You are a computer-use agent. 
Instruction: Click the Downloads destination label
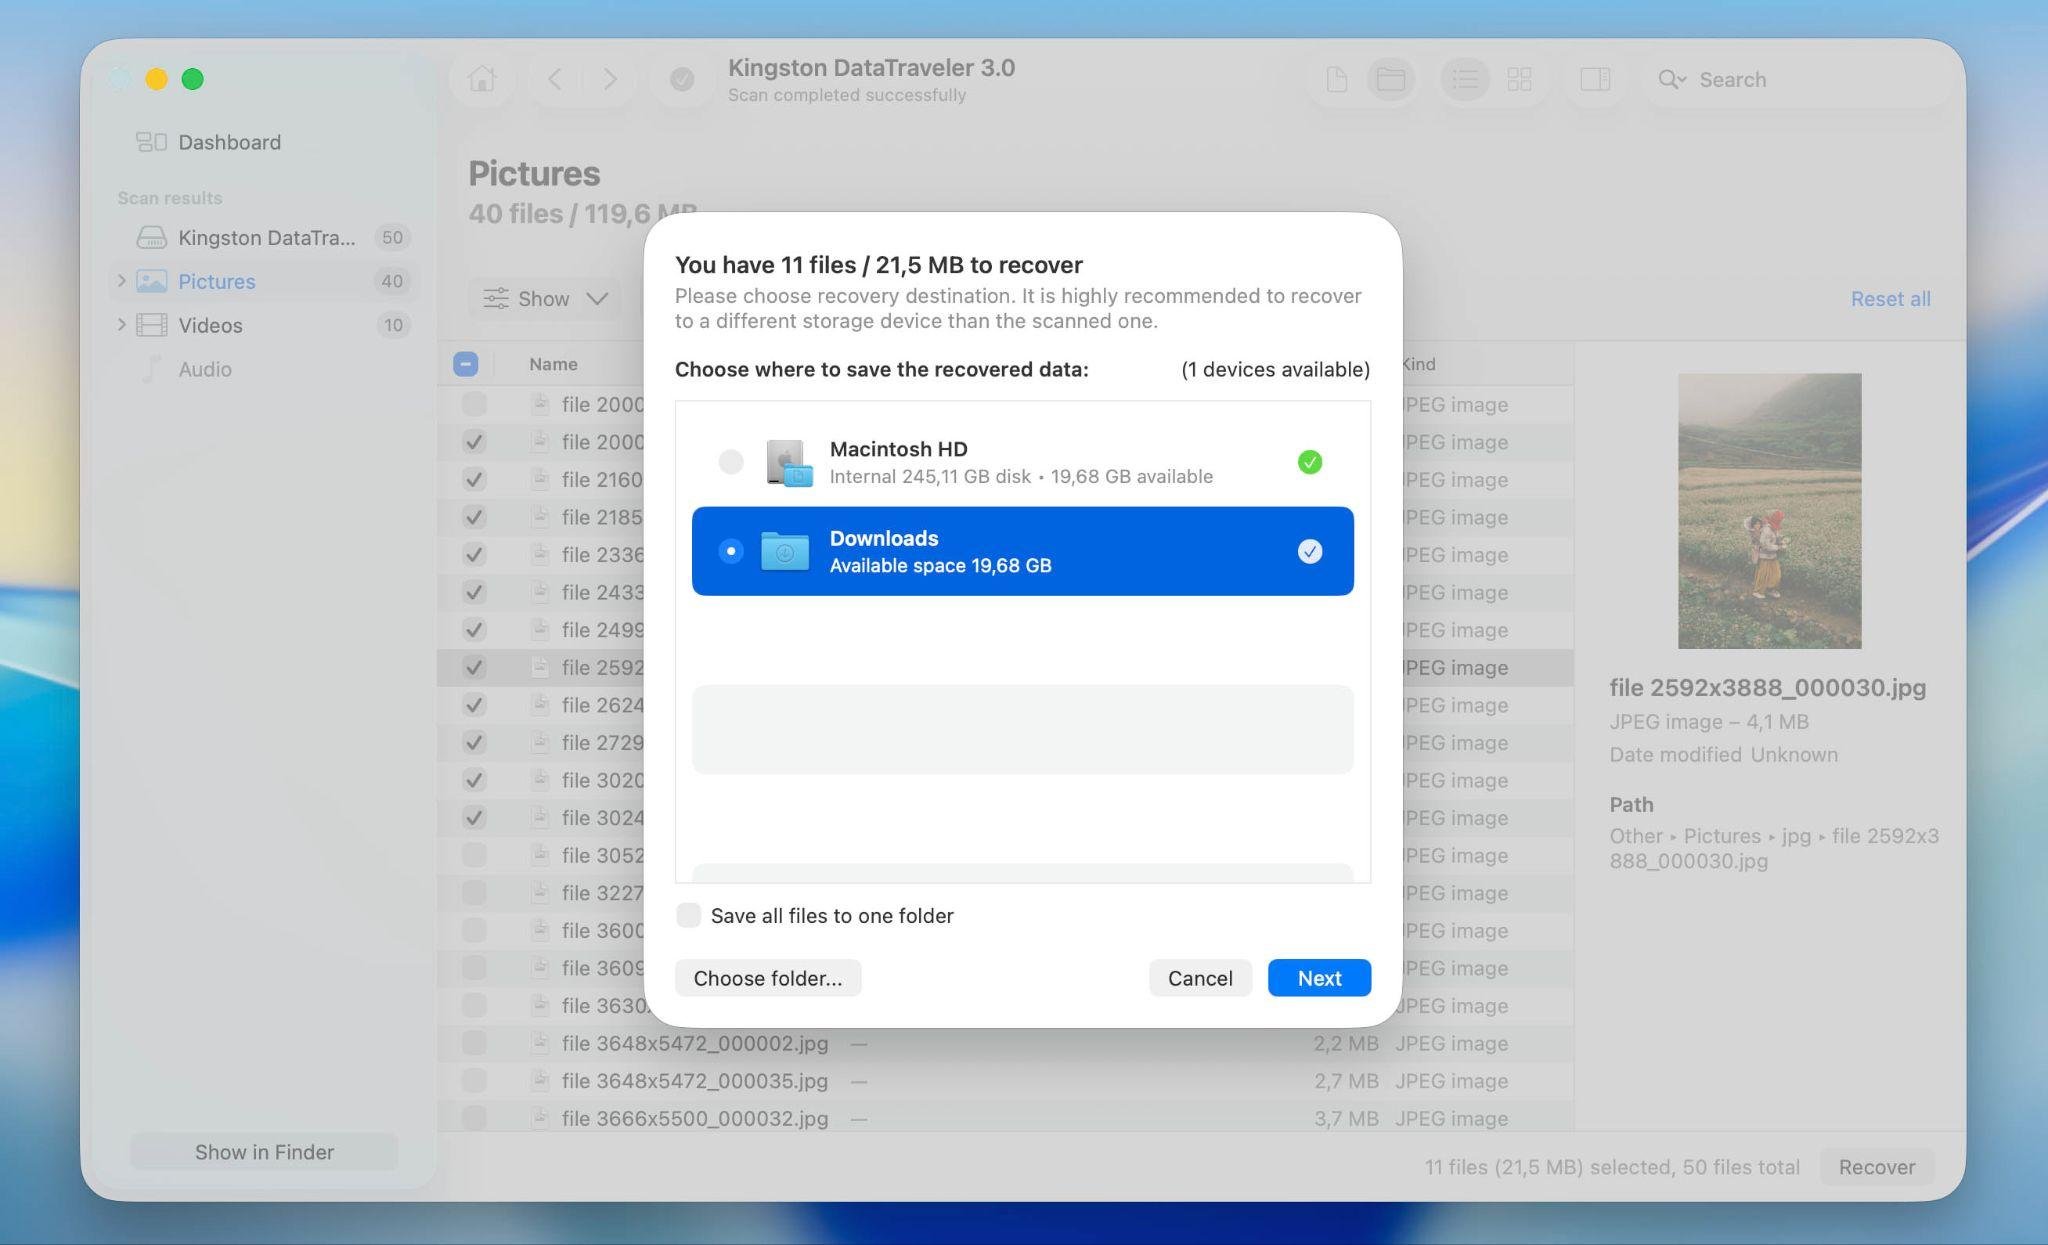click(884, 538)
